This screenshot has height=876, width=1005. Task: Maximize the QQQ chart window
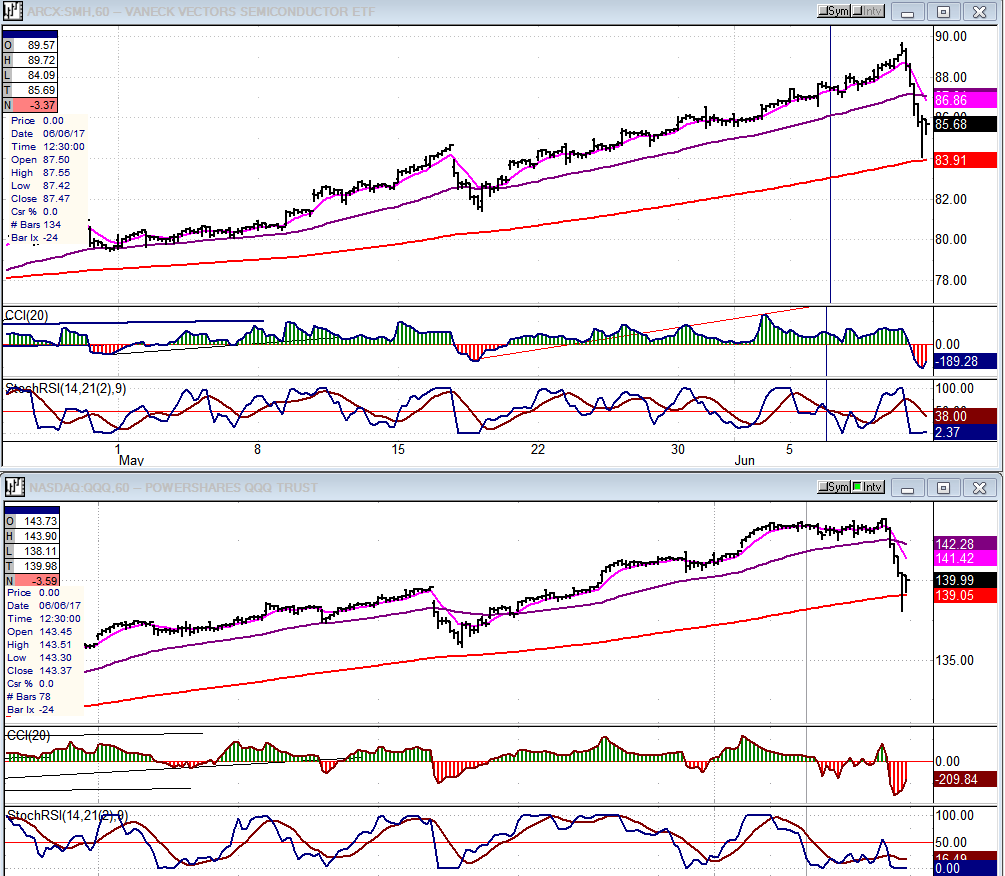pos(943,488)
